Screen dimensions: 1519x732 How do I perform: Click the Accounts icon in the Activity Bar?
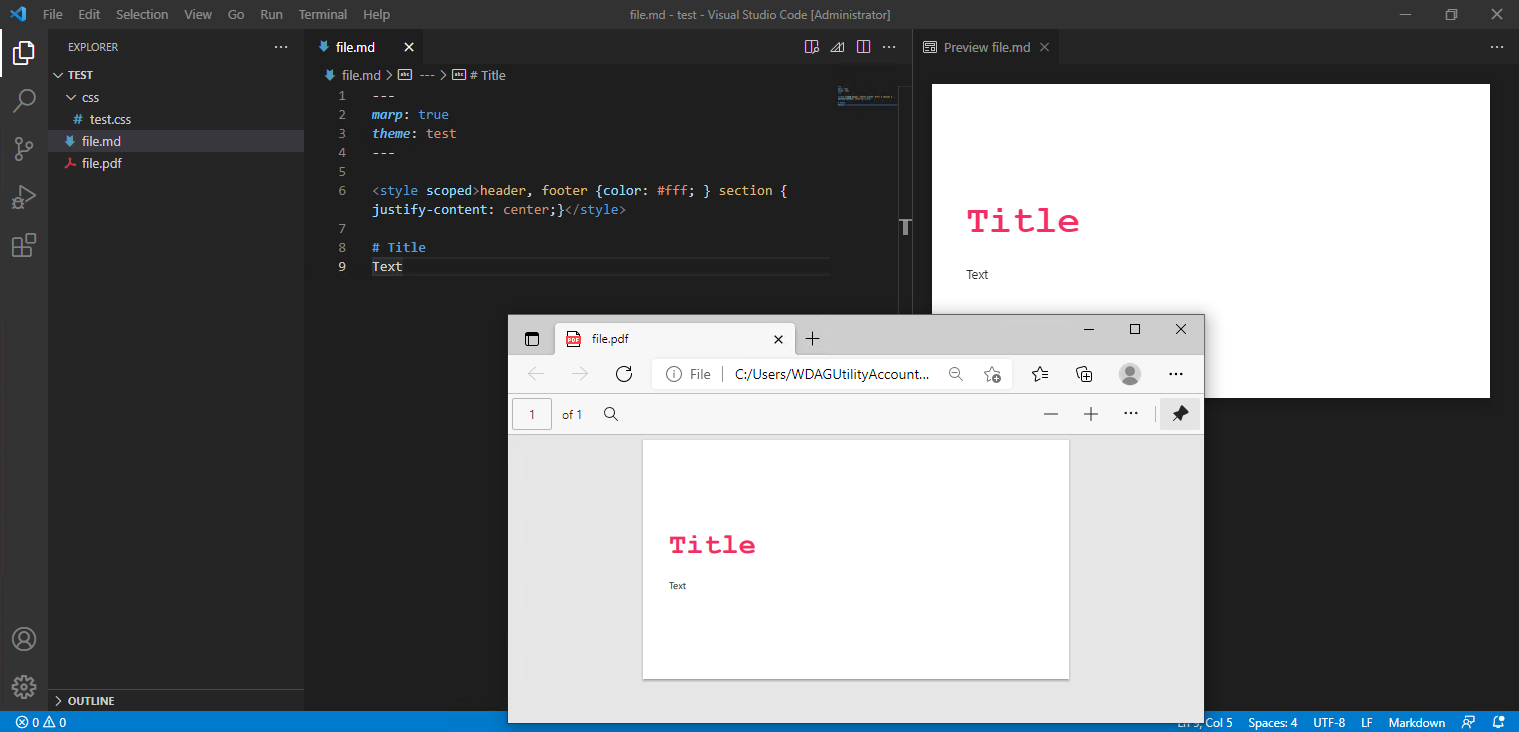pos(24,638)
